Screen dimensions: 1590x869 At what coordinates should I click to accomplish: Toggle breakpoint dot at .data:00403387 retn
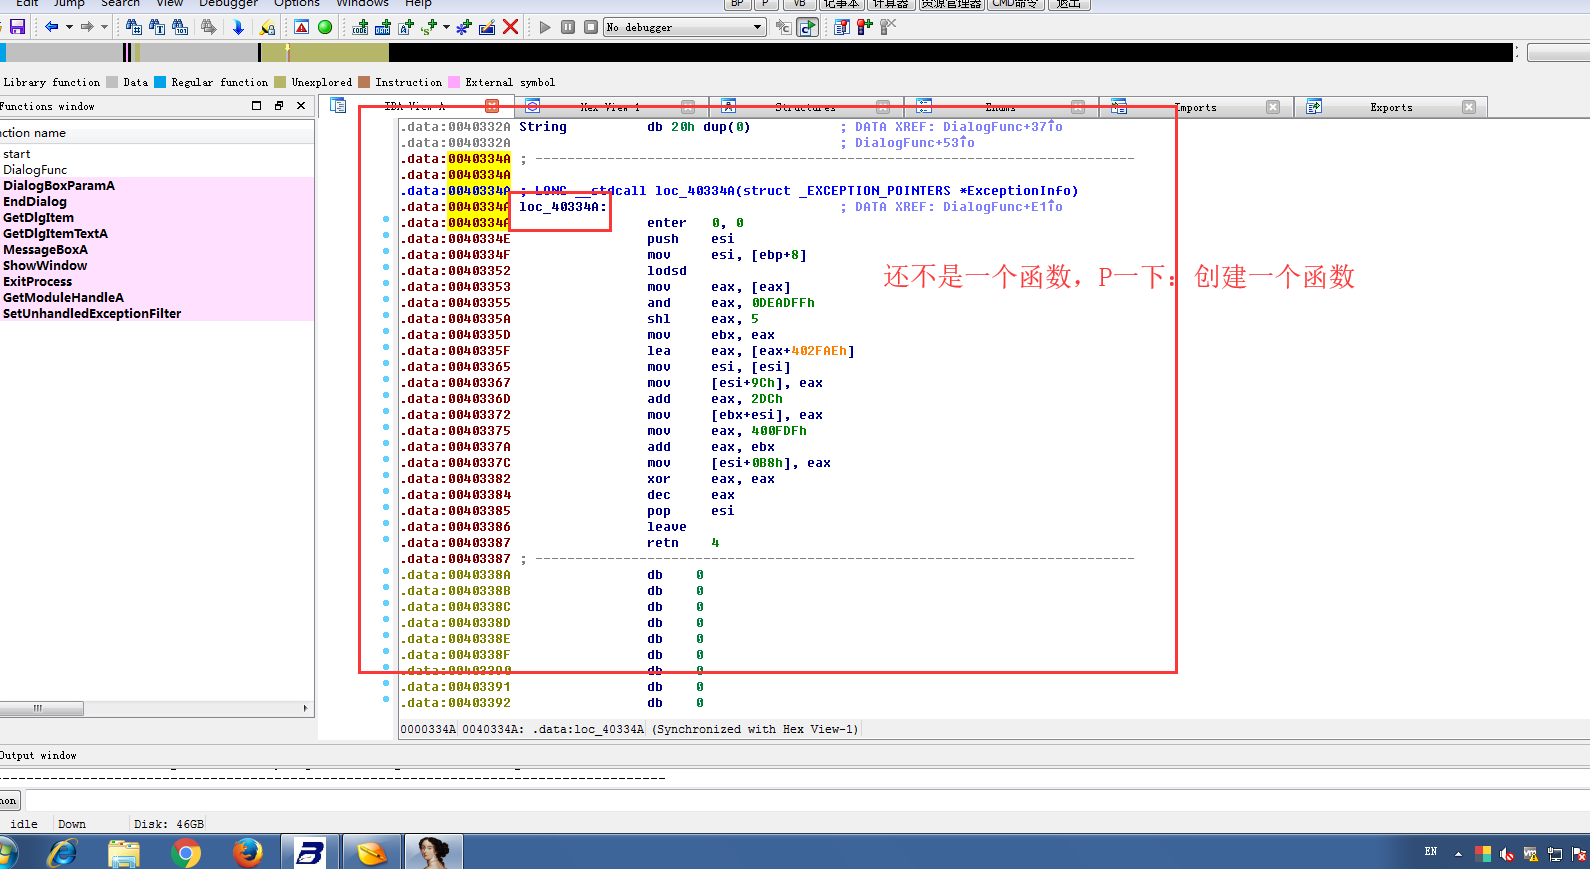(x=386, y=539)
